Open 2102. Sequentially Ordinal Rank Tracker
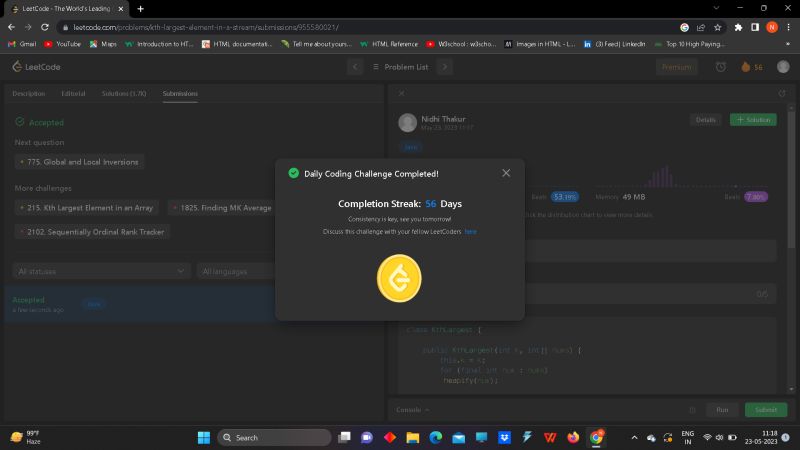The image size is (800, 450). coord(92,232)
